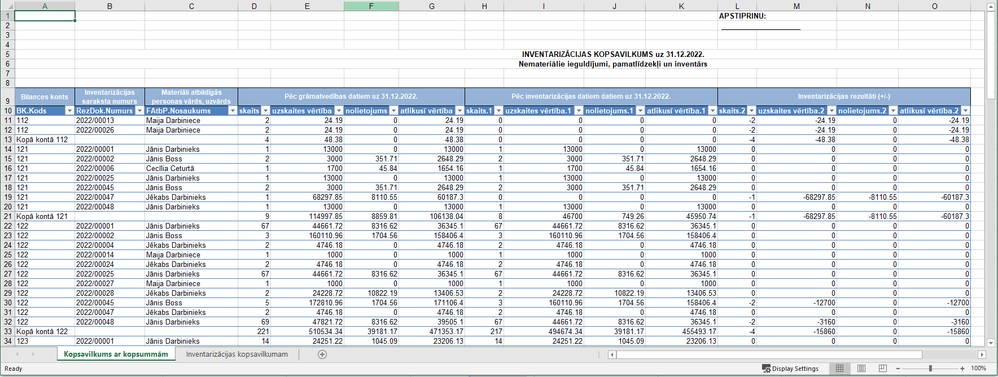Click the Pēc inventarizācijas datiem header cell

pos(591,97)
